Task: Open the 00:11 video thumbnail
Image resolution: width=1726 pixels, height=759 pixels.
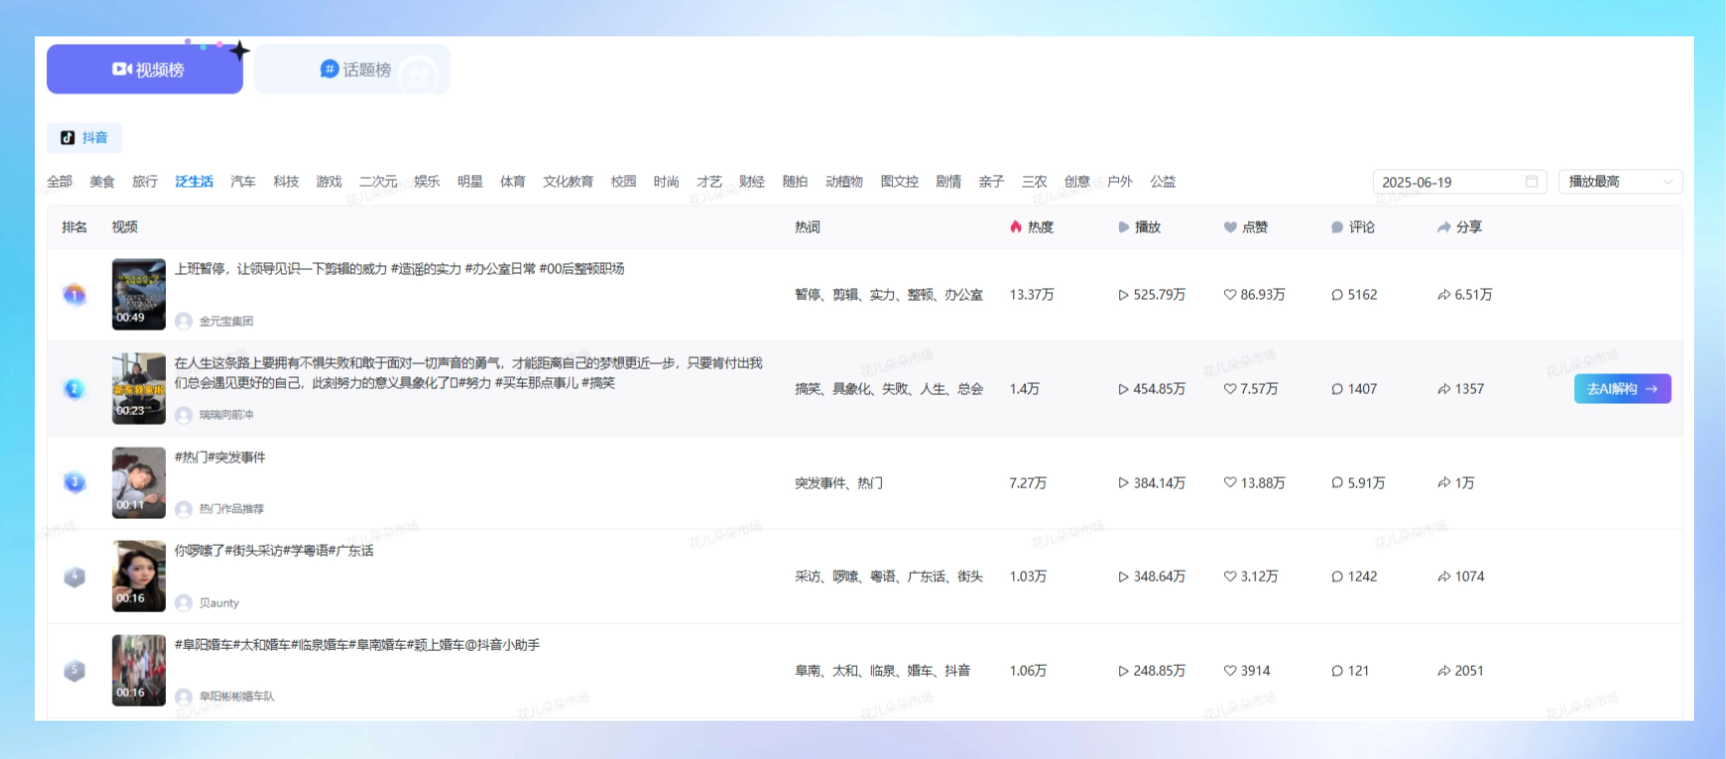Action: tap(139, 482)
